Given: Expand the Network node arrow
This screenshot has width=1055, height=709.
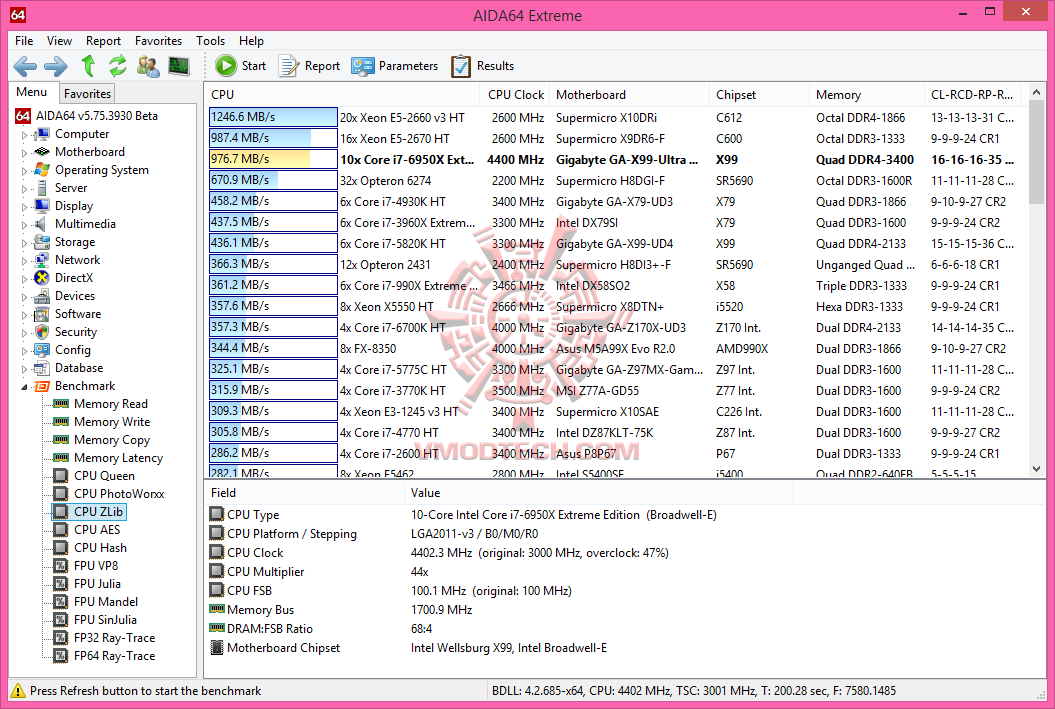Looking at the screenshot, I should pyautogui.click(x=25, y=260).
